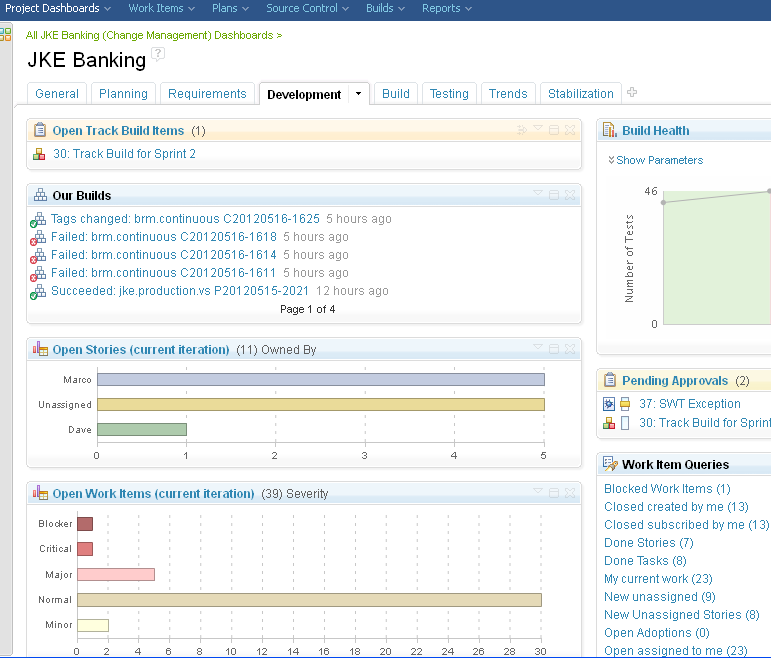Screen dimensions: 771x658
Task: Minimize the Open Work Items widget
Action: pos(553,493)
